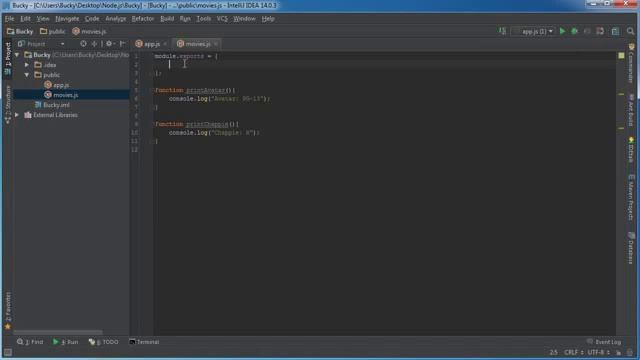Viewport: 640px width, 360px height.
Task: Collapse all icon in Project panel header
Action: pos(94,44)
